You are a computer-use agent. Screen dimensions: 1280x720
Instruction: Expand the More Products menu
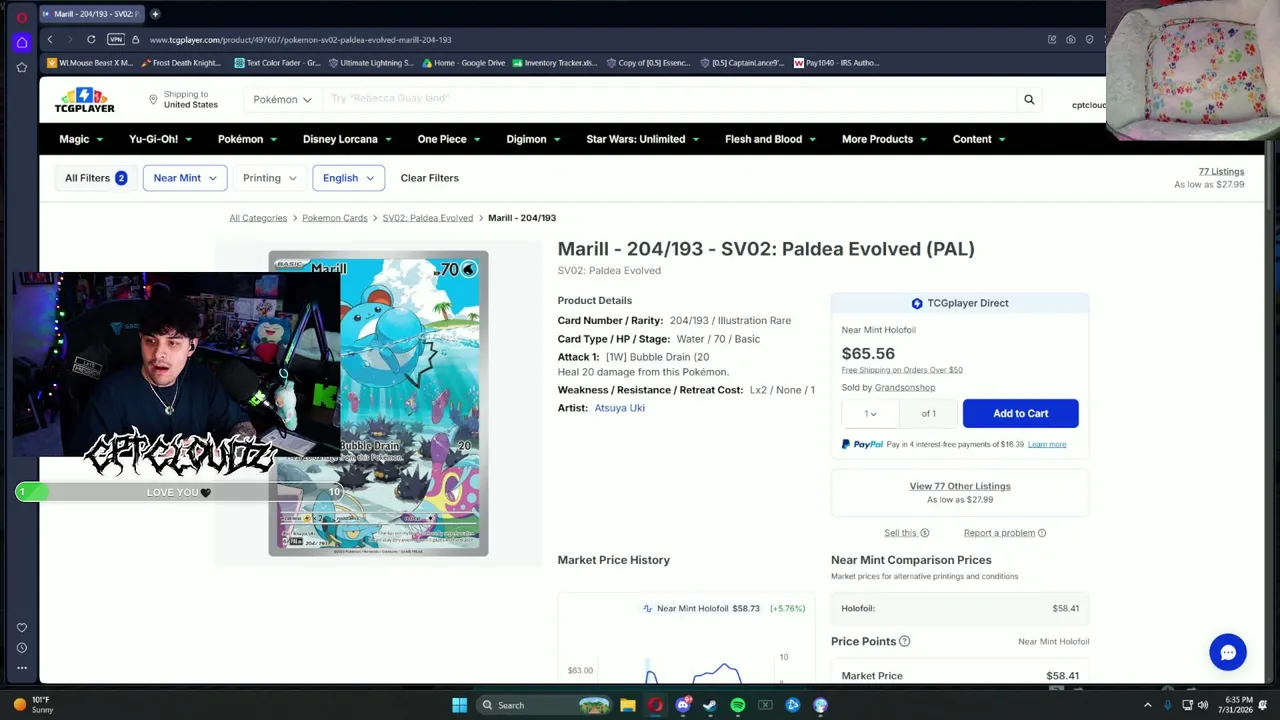coord(884,139)
